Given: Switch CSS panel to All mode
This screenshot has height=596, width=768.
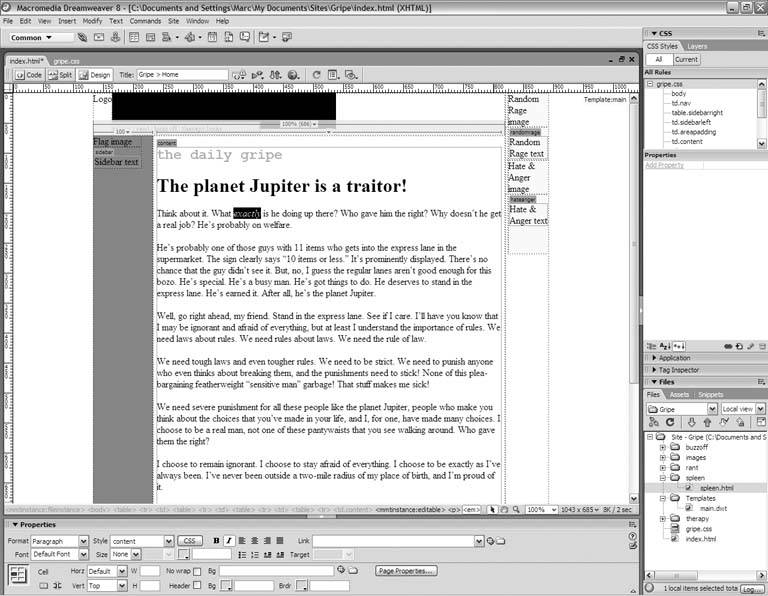Looking at the screenshot, I should pos(659,59).
